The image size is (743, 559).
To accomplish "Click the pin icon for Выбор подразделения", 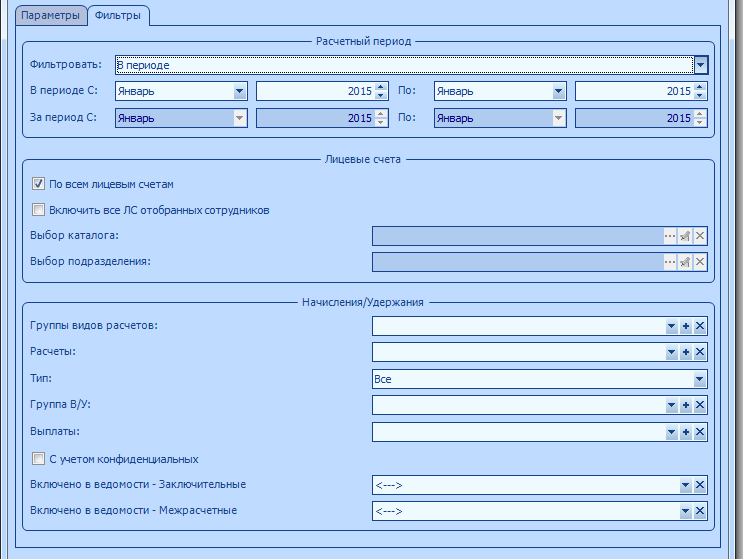I will tap(685, 262).
